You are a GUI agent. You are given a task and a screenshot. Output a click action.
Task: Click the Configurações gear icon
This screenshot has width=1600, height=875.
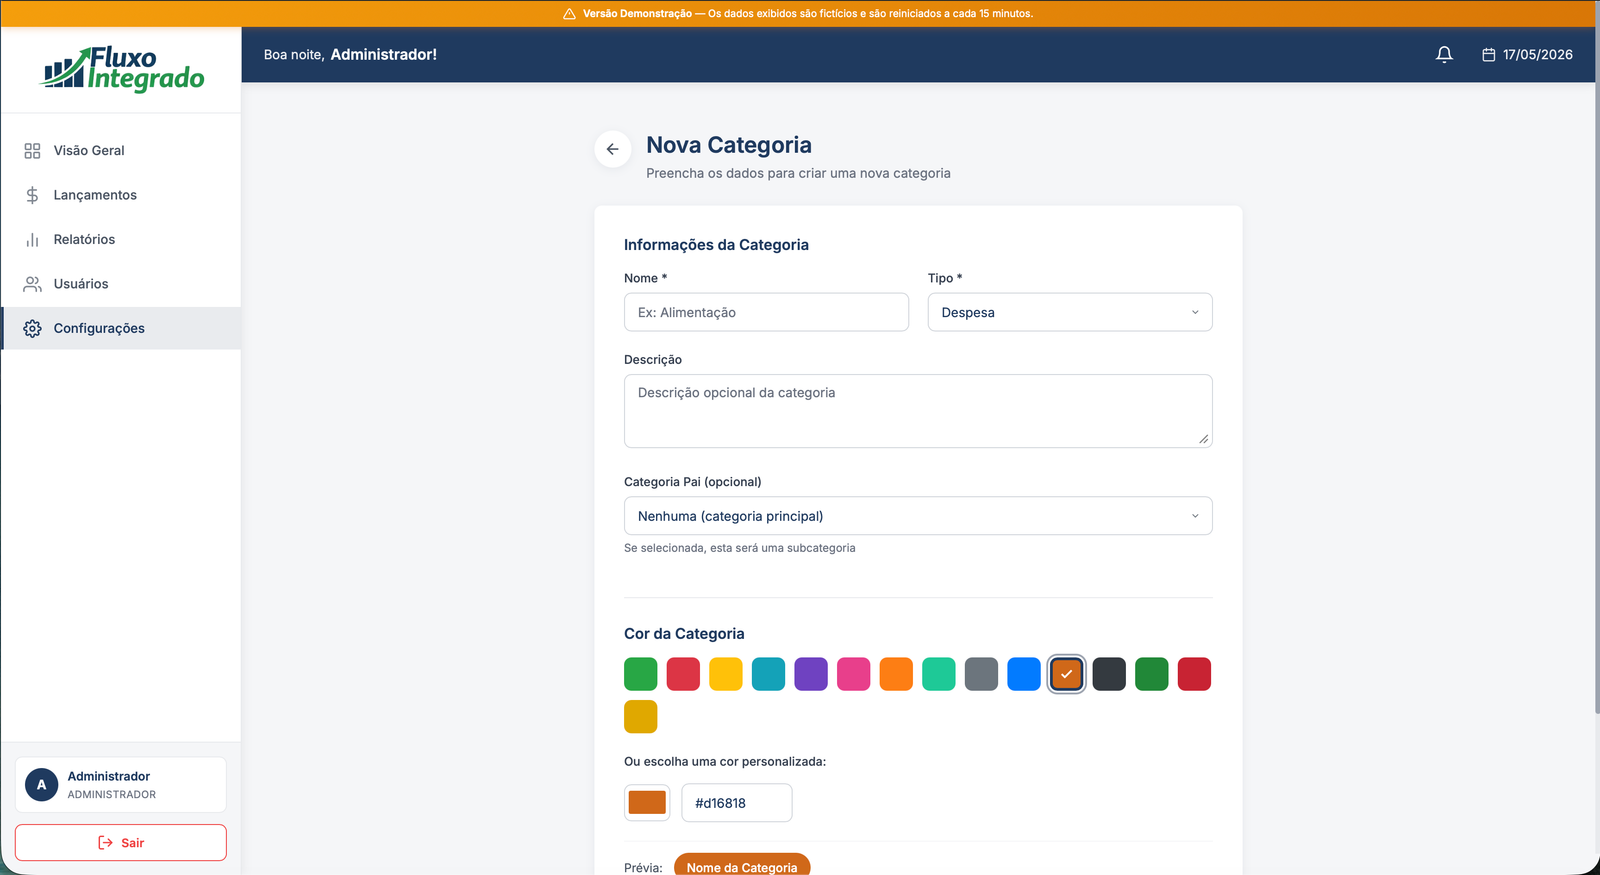coord(32,329)
